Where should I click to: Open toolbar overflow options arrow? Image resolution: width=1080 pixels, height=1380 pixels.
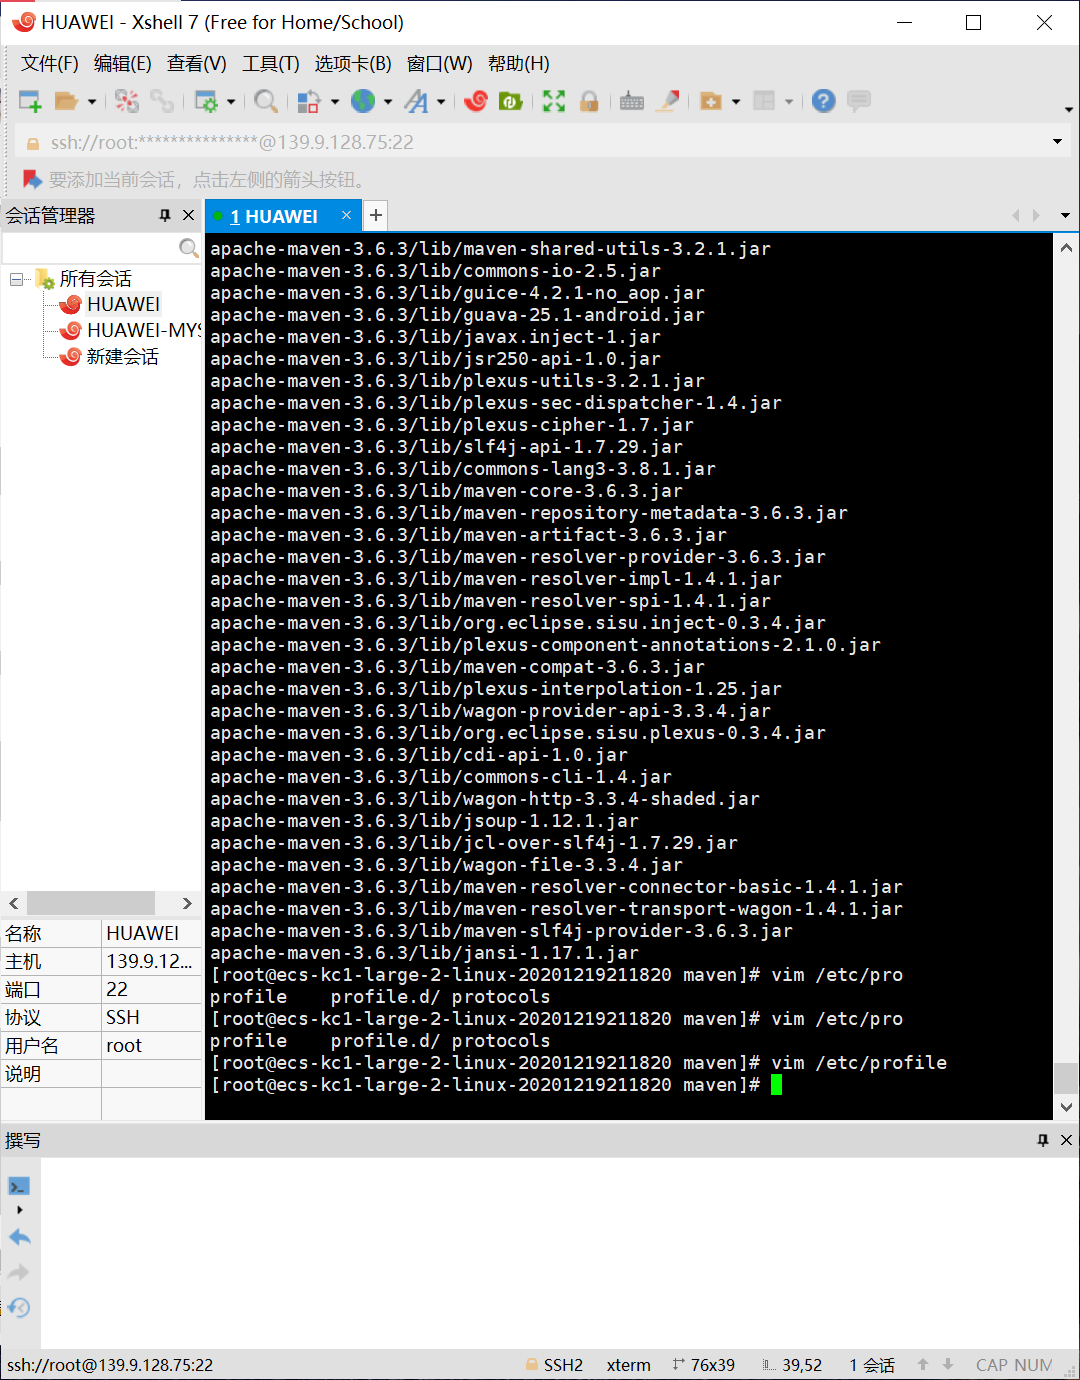click(1069, 109)
